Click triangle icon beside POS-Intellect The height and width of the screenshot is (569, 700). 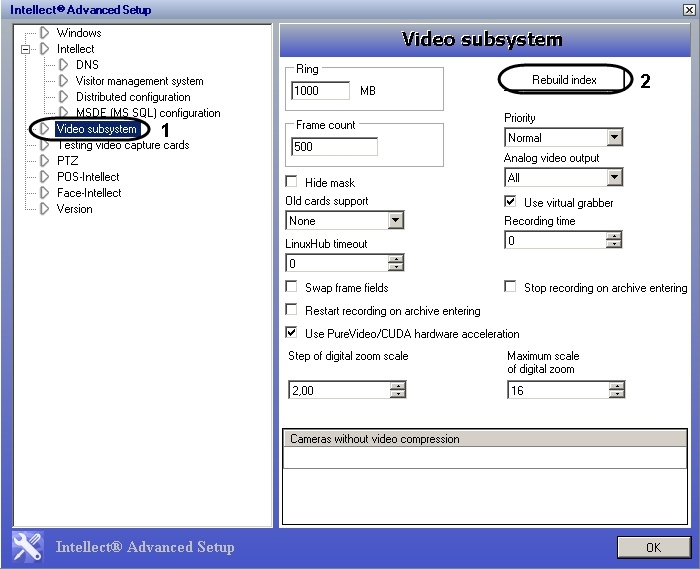44,177
